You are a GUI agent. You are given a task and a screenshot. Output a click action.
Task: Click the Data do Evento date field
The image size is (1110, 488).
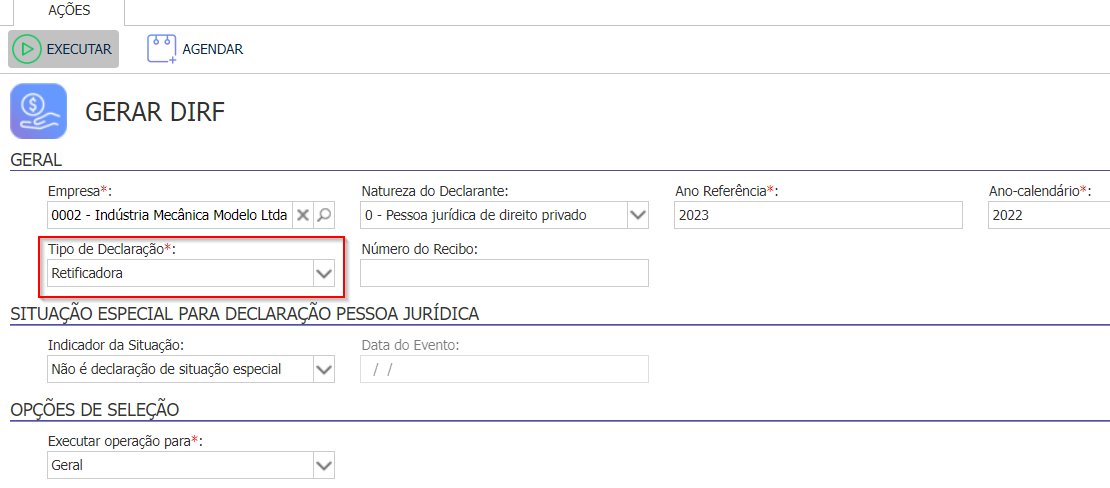point(504,369)
